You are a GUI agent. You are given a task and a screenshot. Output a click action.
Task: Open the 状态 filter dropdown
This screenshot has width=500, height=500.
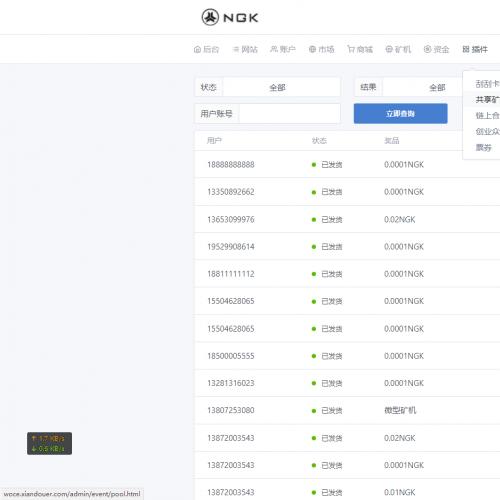pos(282,87)
